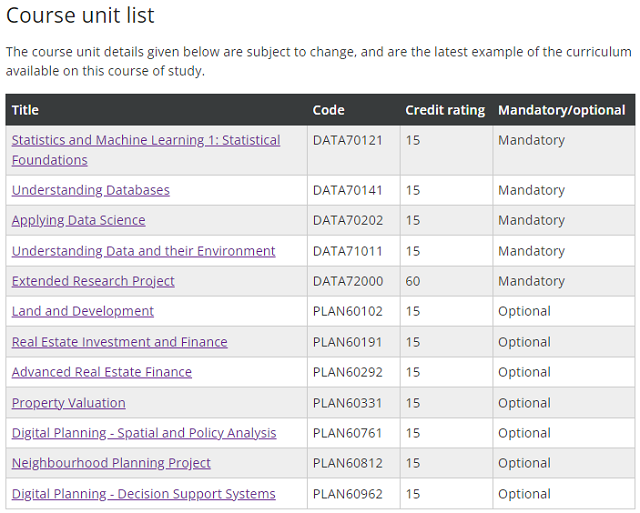Open Statistics and Machine Learning 1 link
640x513 pixels.
[146, 150]
